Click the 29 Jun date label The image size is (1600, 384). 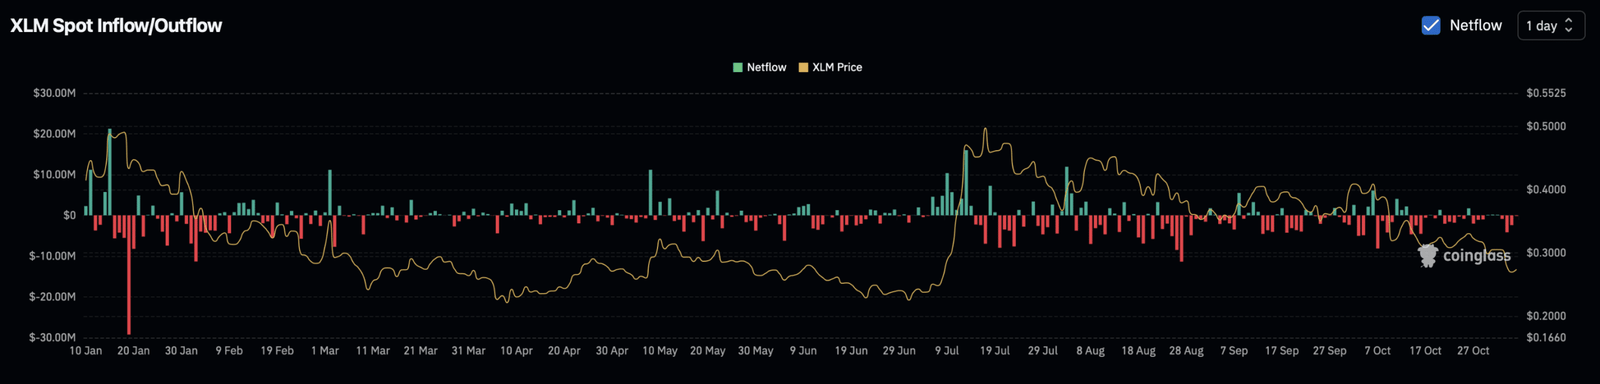coord(899,351)
